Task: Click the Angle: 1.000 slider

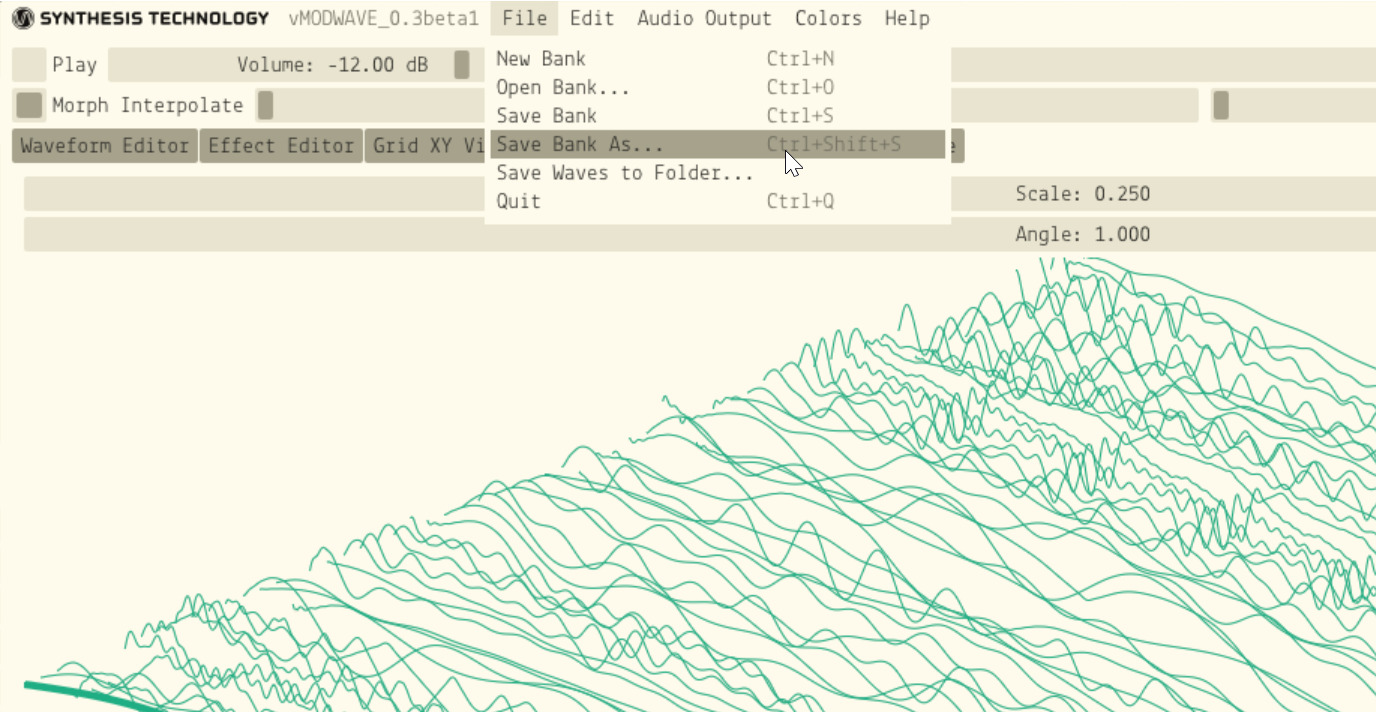Action: [699, 235]
